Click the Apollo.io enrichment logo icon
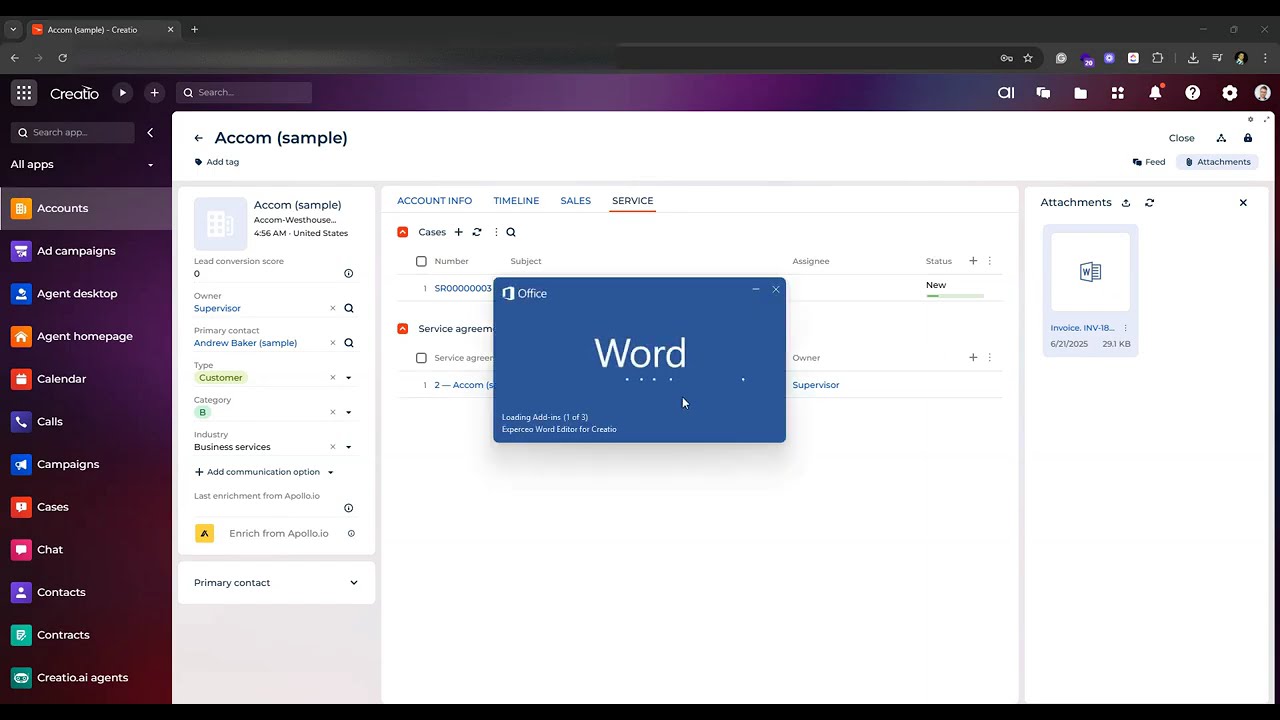The width and height of the screenshot is (1280, 720). (x=204, y=534)
